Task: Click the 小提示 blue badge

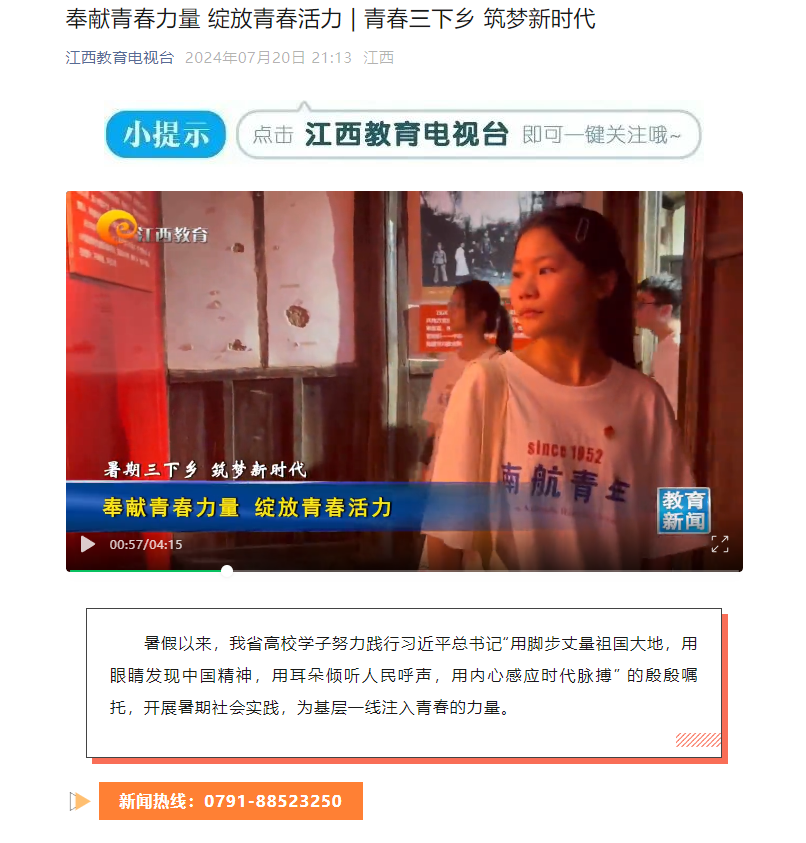Action: 166,134
